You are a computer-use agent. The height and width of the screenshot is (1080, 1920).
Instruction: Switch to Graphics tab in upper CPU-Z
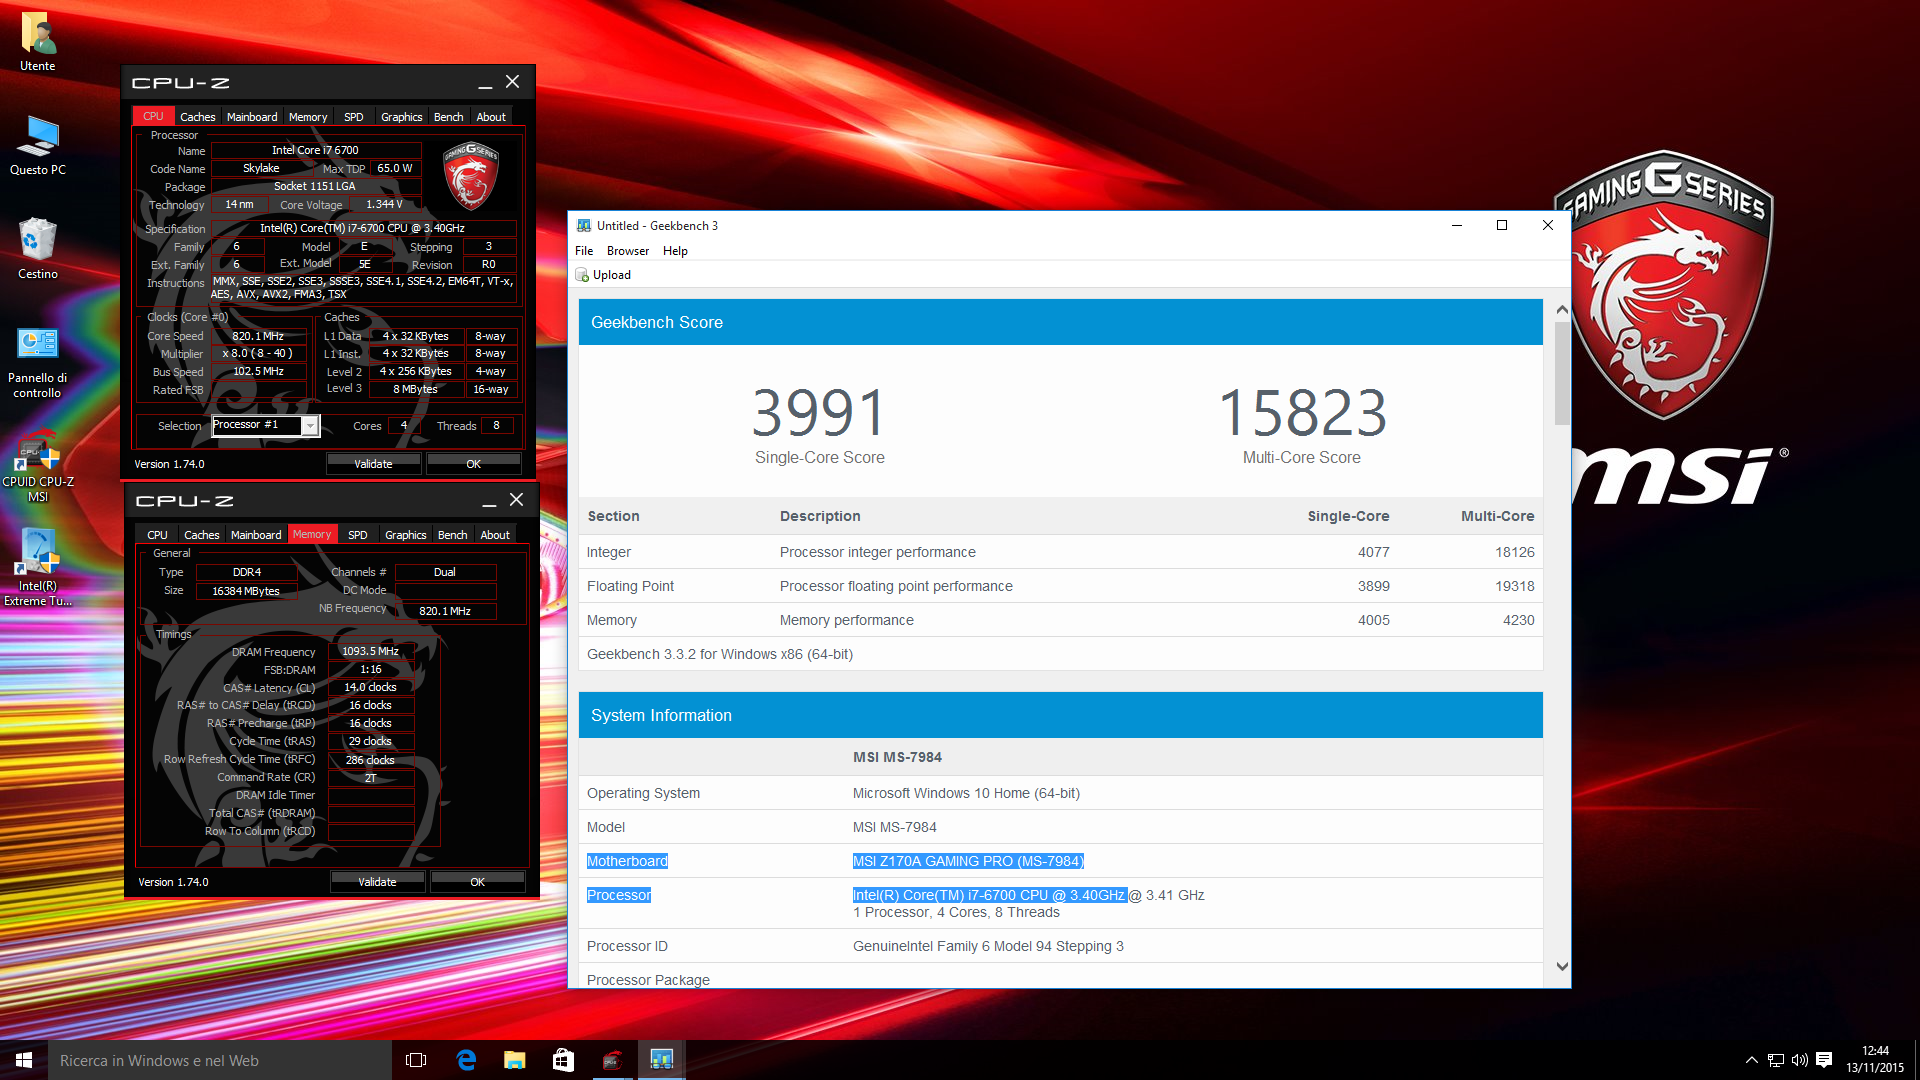402,117
